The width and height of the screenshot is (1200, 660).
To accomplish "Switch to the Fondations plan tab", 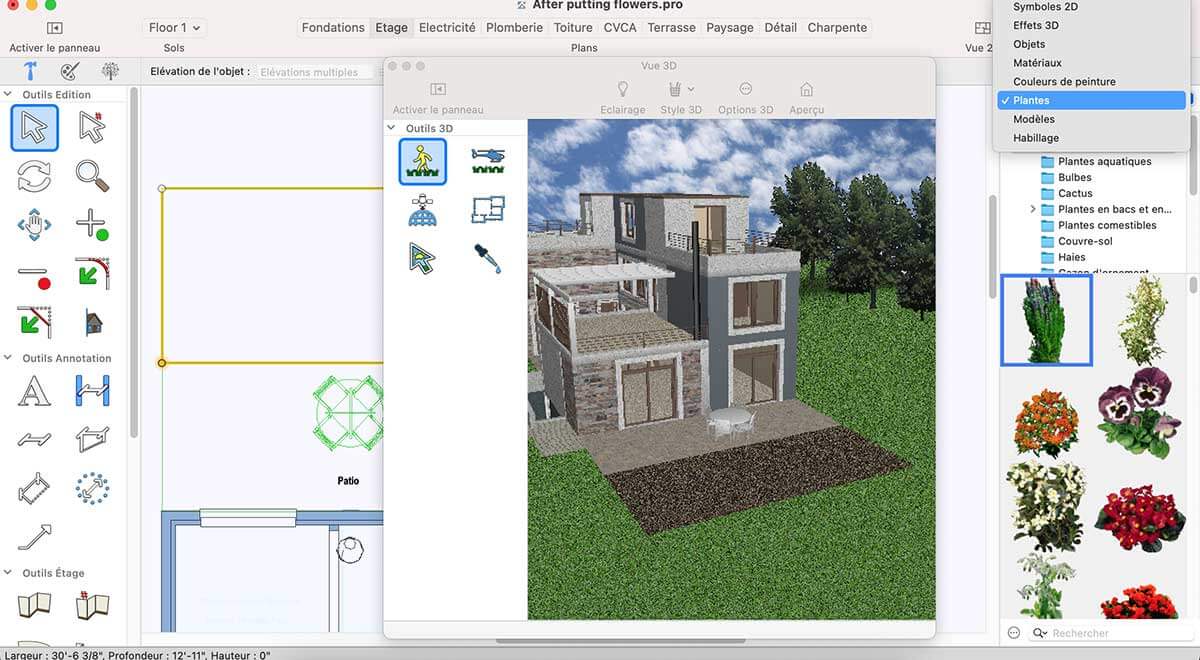I will [x=335, y=28].
